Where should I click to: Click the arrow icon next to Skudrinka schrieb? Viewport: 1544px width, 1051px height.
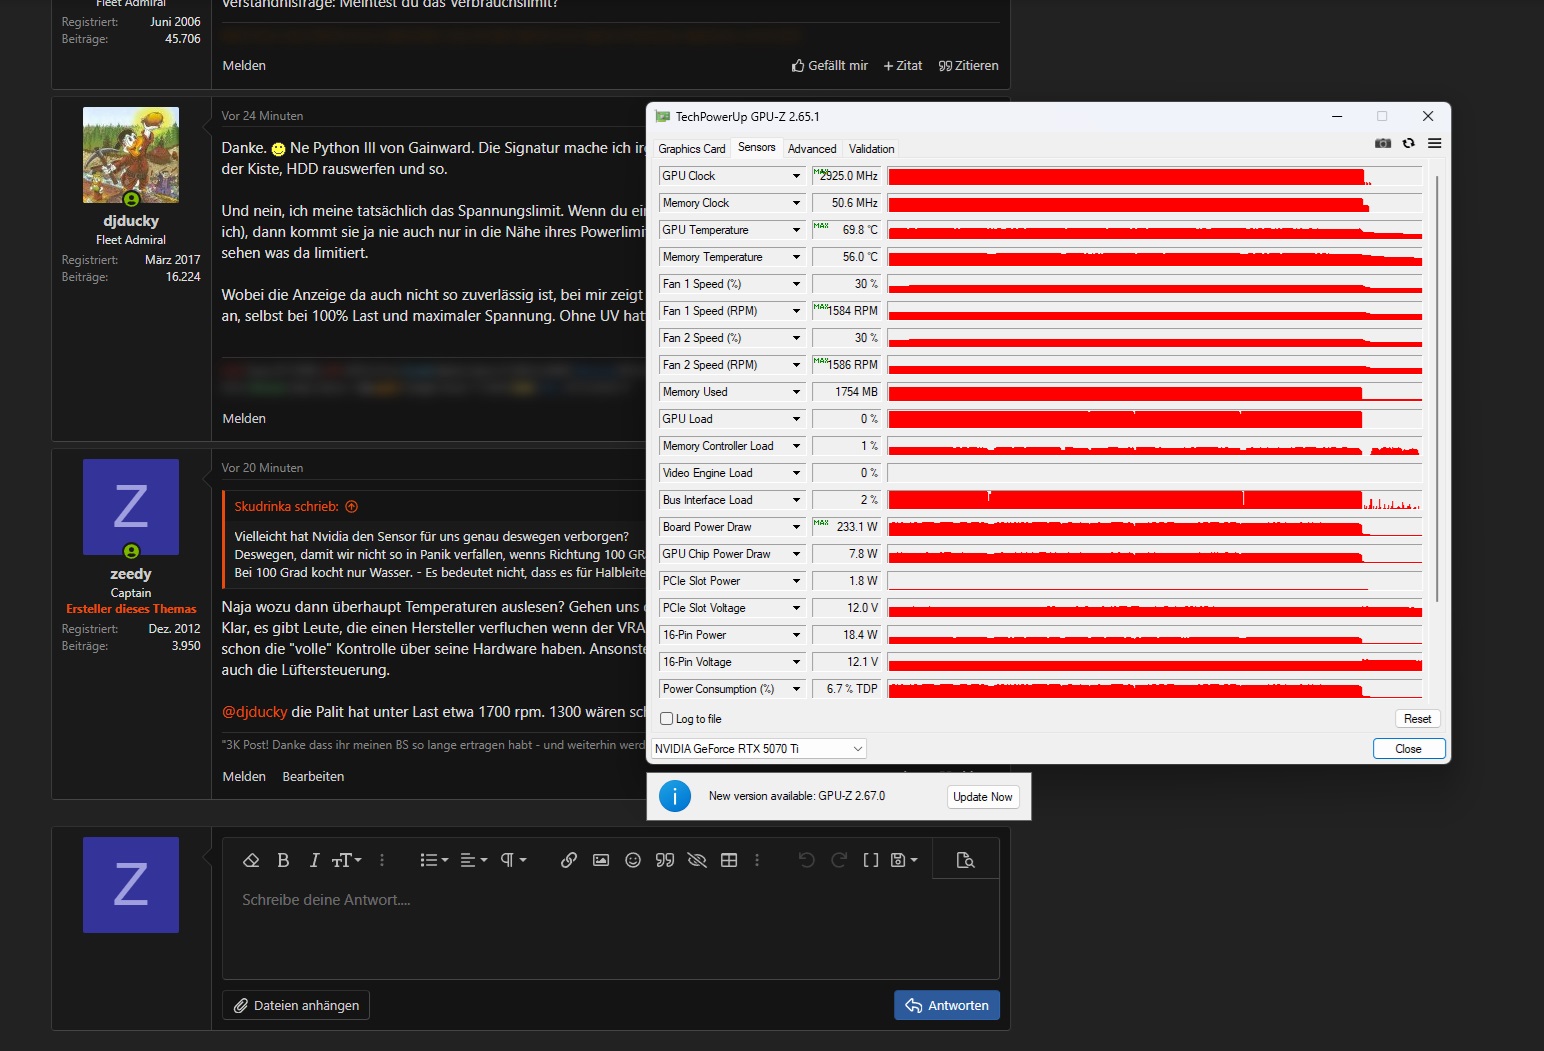click(x=351, y=507)
